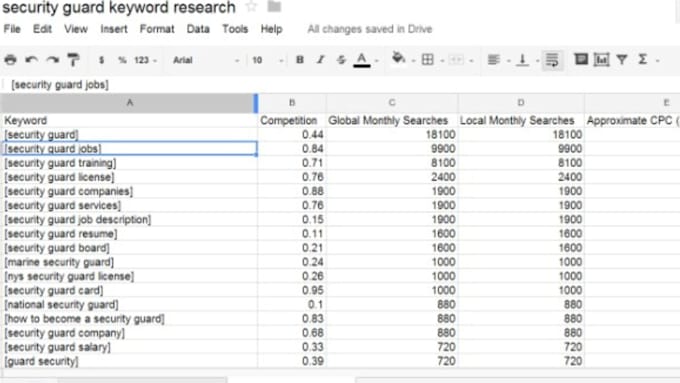Open the functions sigma icon
This screenshot has width=680, height=383.
point(643,59)
